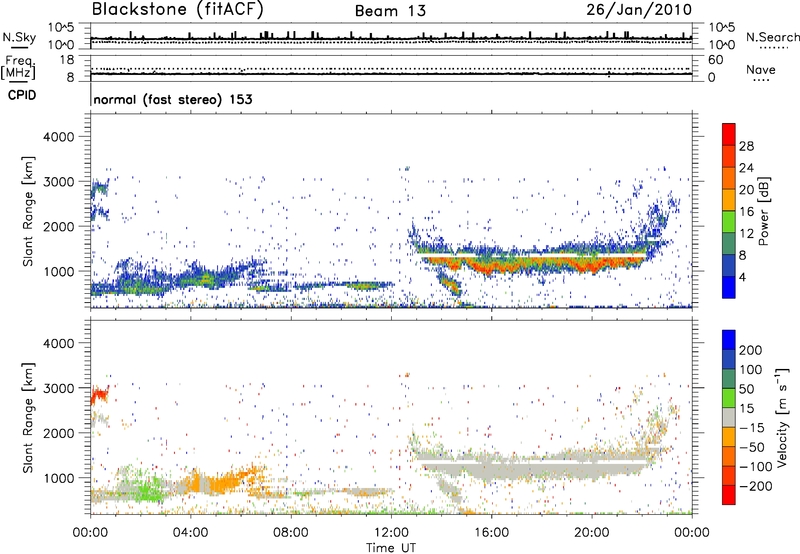Viewport: 800px width, 554px height.
Task: Click the "08:00" time axis tick label
Action: tap(291, 533)
